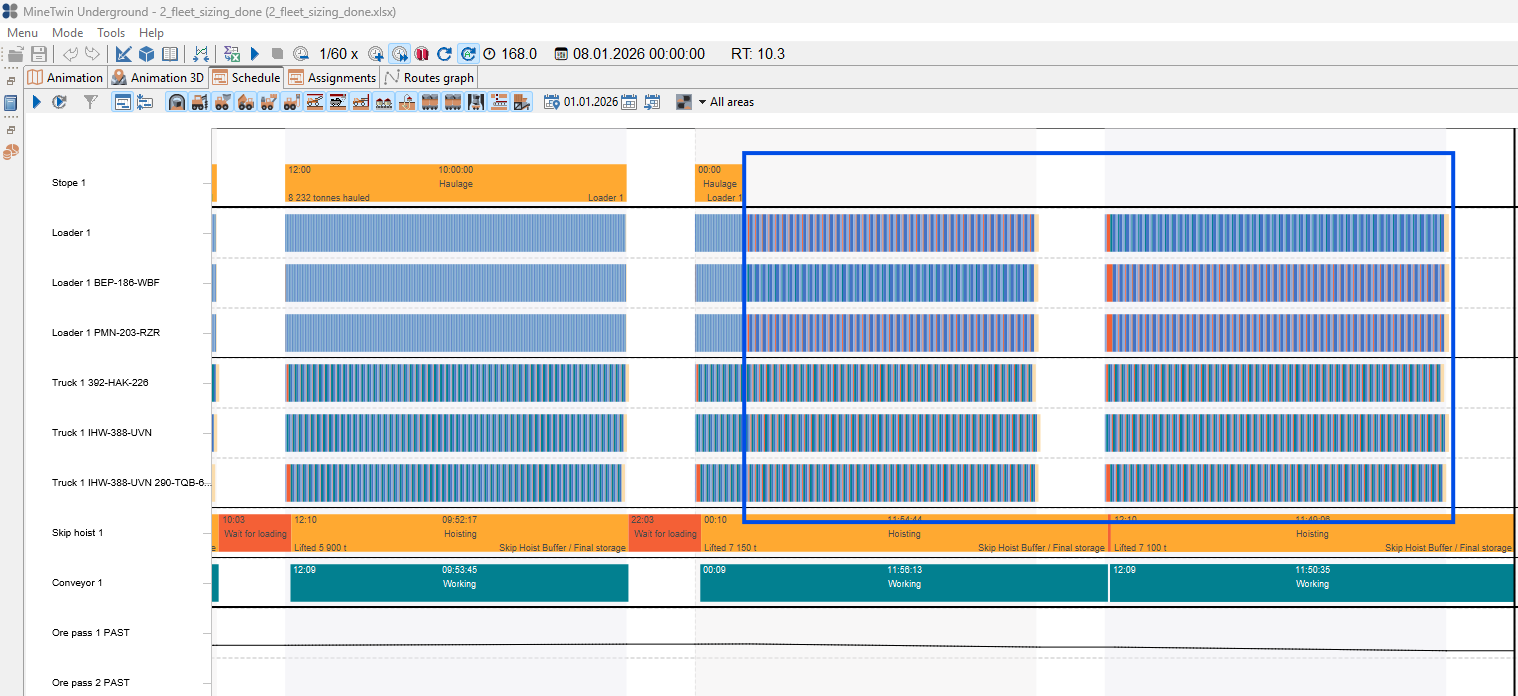Image resolution: width=1518 pixels, height=696 pixels.
Task: Click the calendar location pin icon
Action: coord(551,102)
